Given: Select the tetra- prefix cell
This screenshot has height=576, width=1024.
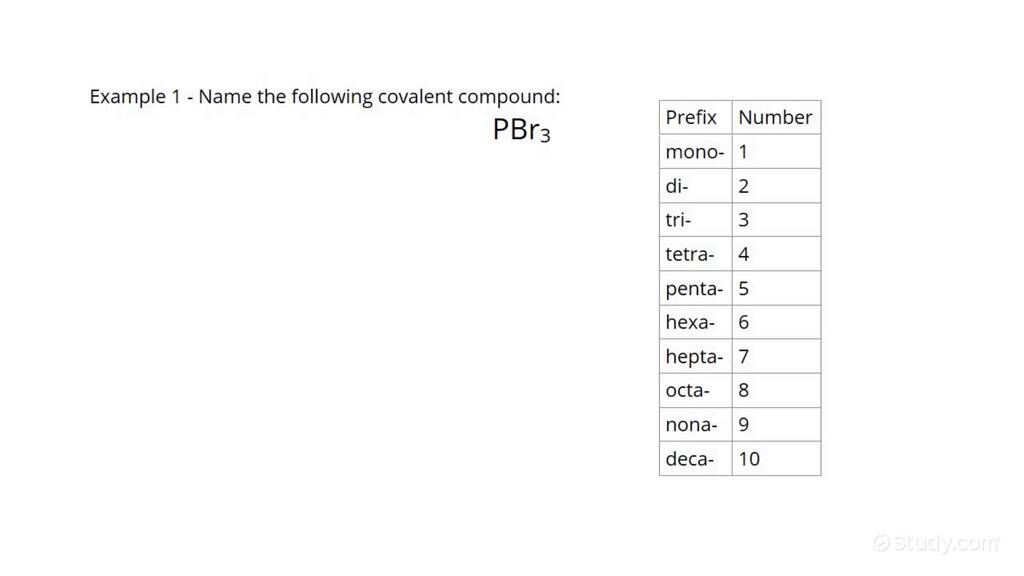Looking at the screenshot, I should click(696, 253).
